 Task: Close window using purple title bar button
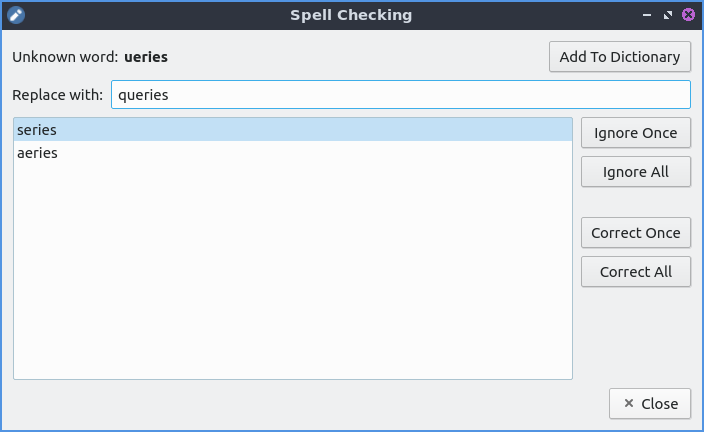688,15
